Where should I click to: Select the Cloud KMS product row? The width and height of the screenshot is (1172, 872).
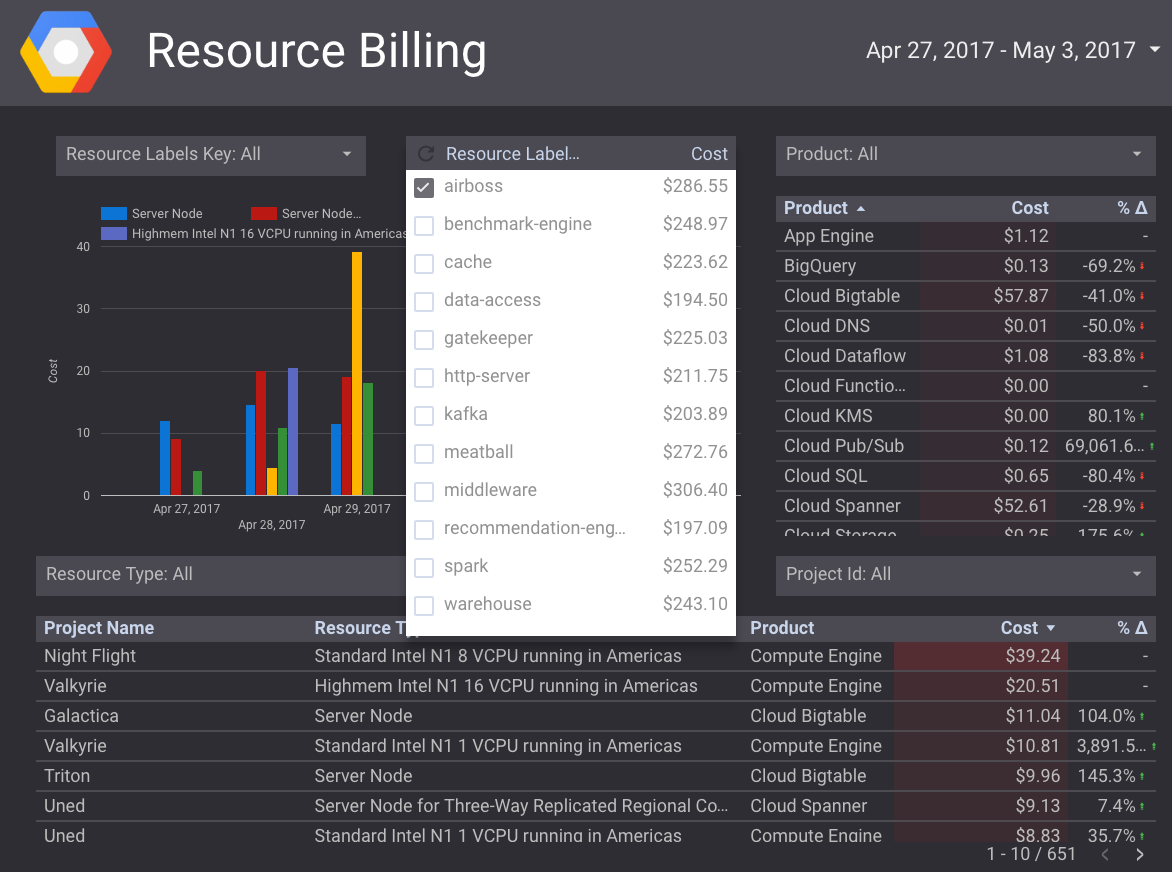[966, 416]
